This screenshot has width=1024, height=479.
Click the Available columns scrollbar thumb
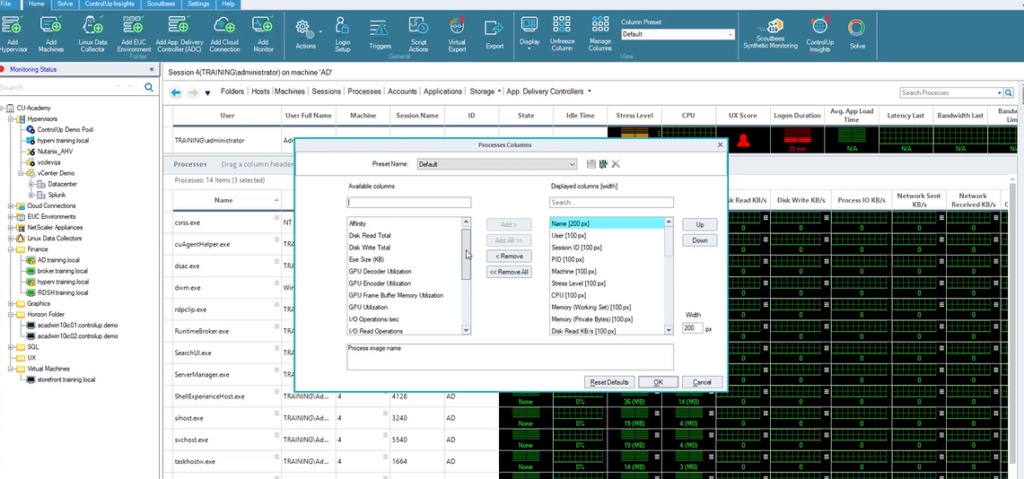[466, 254]
